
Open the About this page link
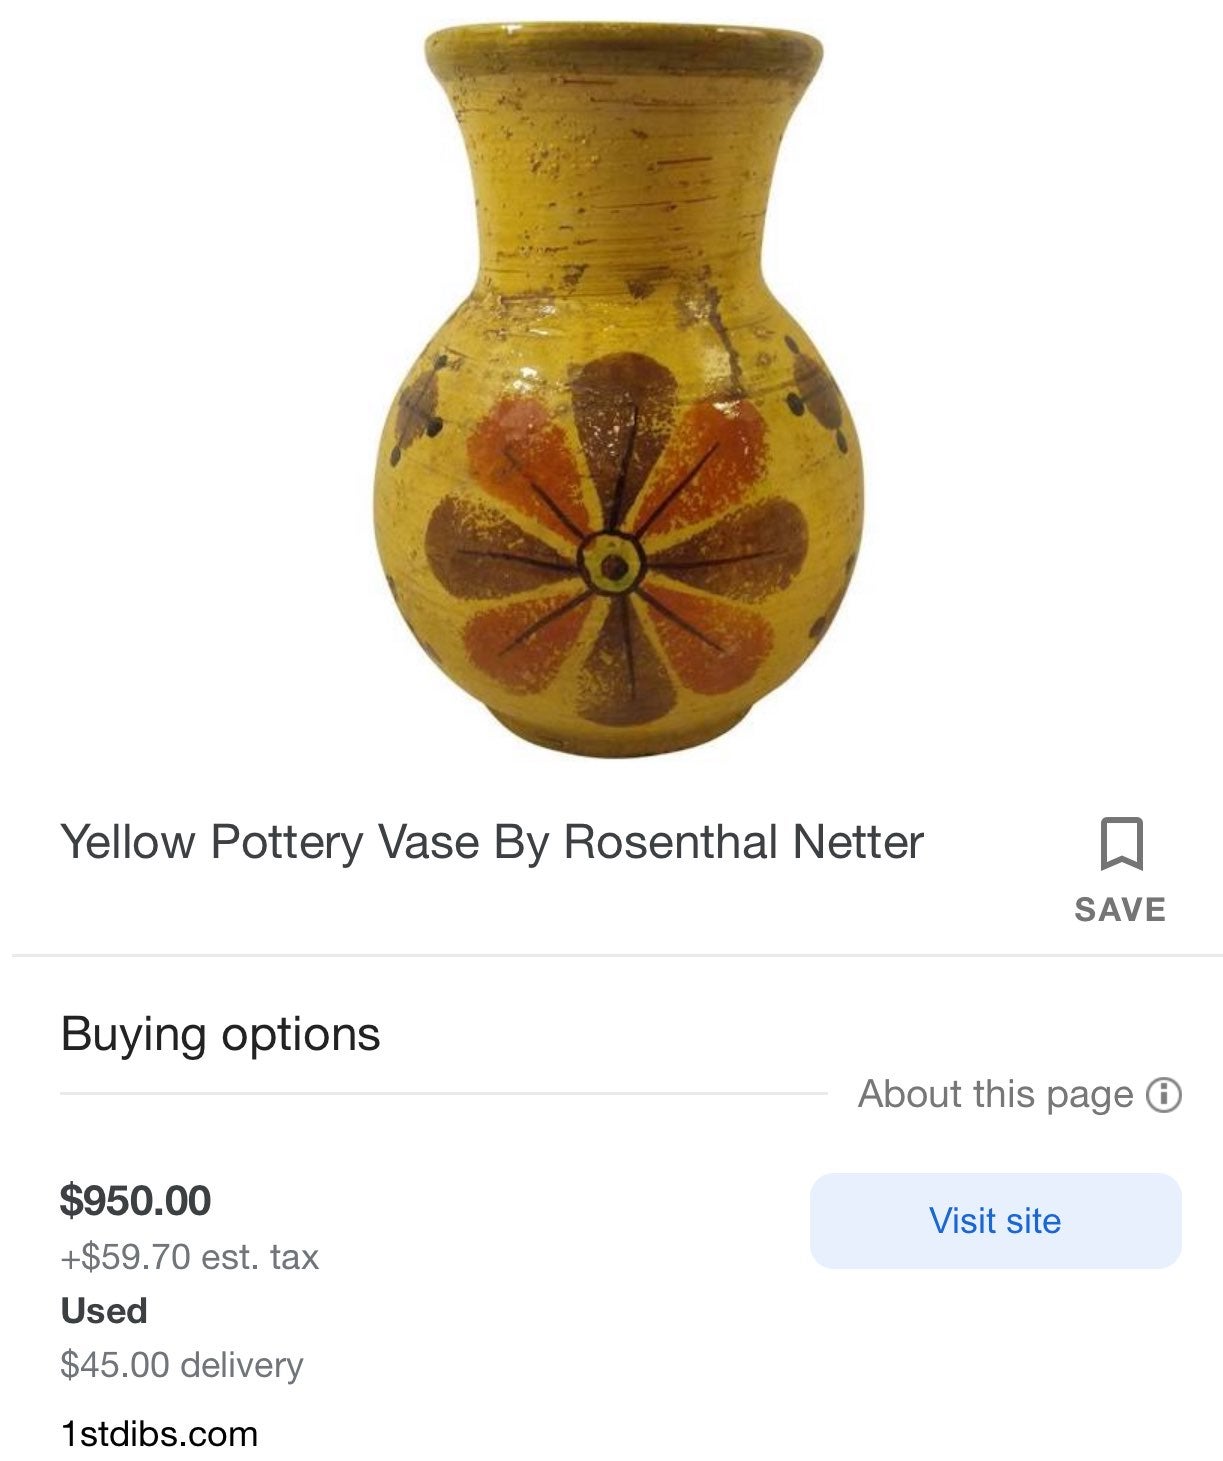coord(995,1094)
